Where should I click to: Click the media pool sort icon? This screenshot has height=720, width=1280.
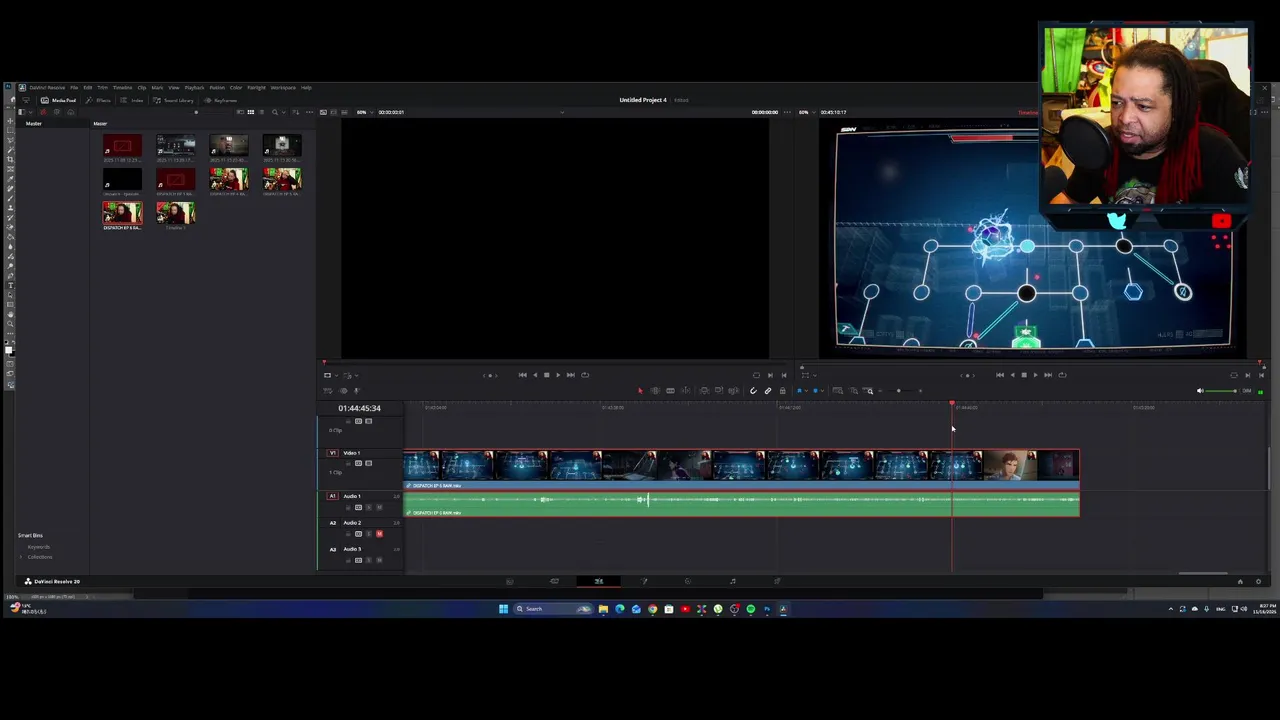[296, 112]
